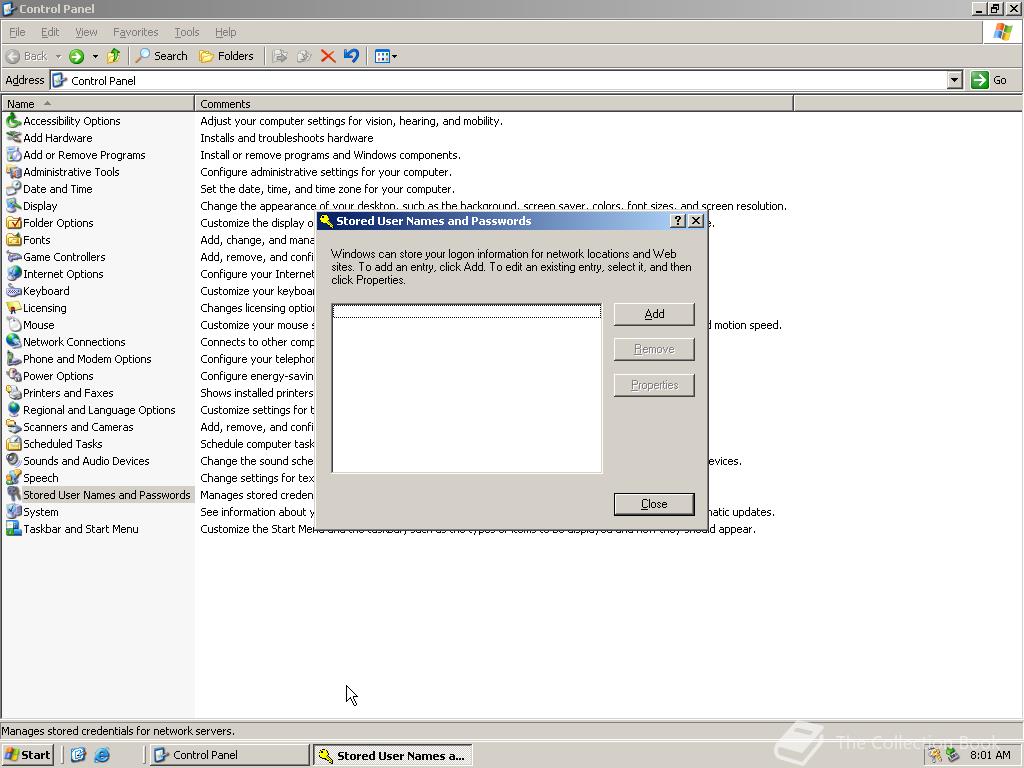Click the Show Desktop Quick Launch icon
The height and width of the screenshot is (768, 1024).
click(78, 755)
